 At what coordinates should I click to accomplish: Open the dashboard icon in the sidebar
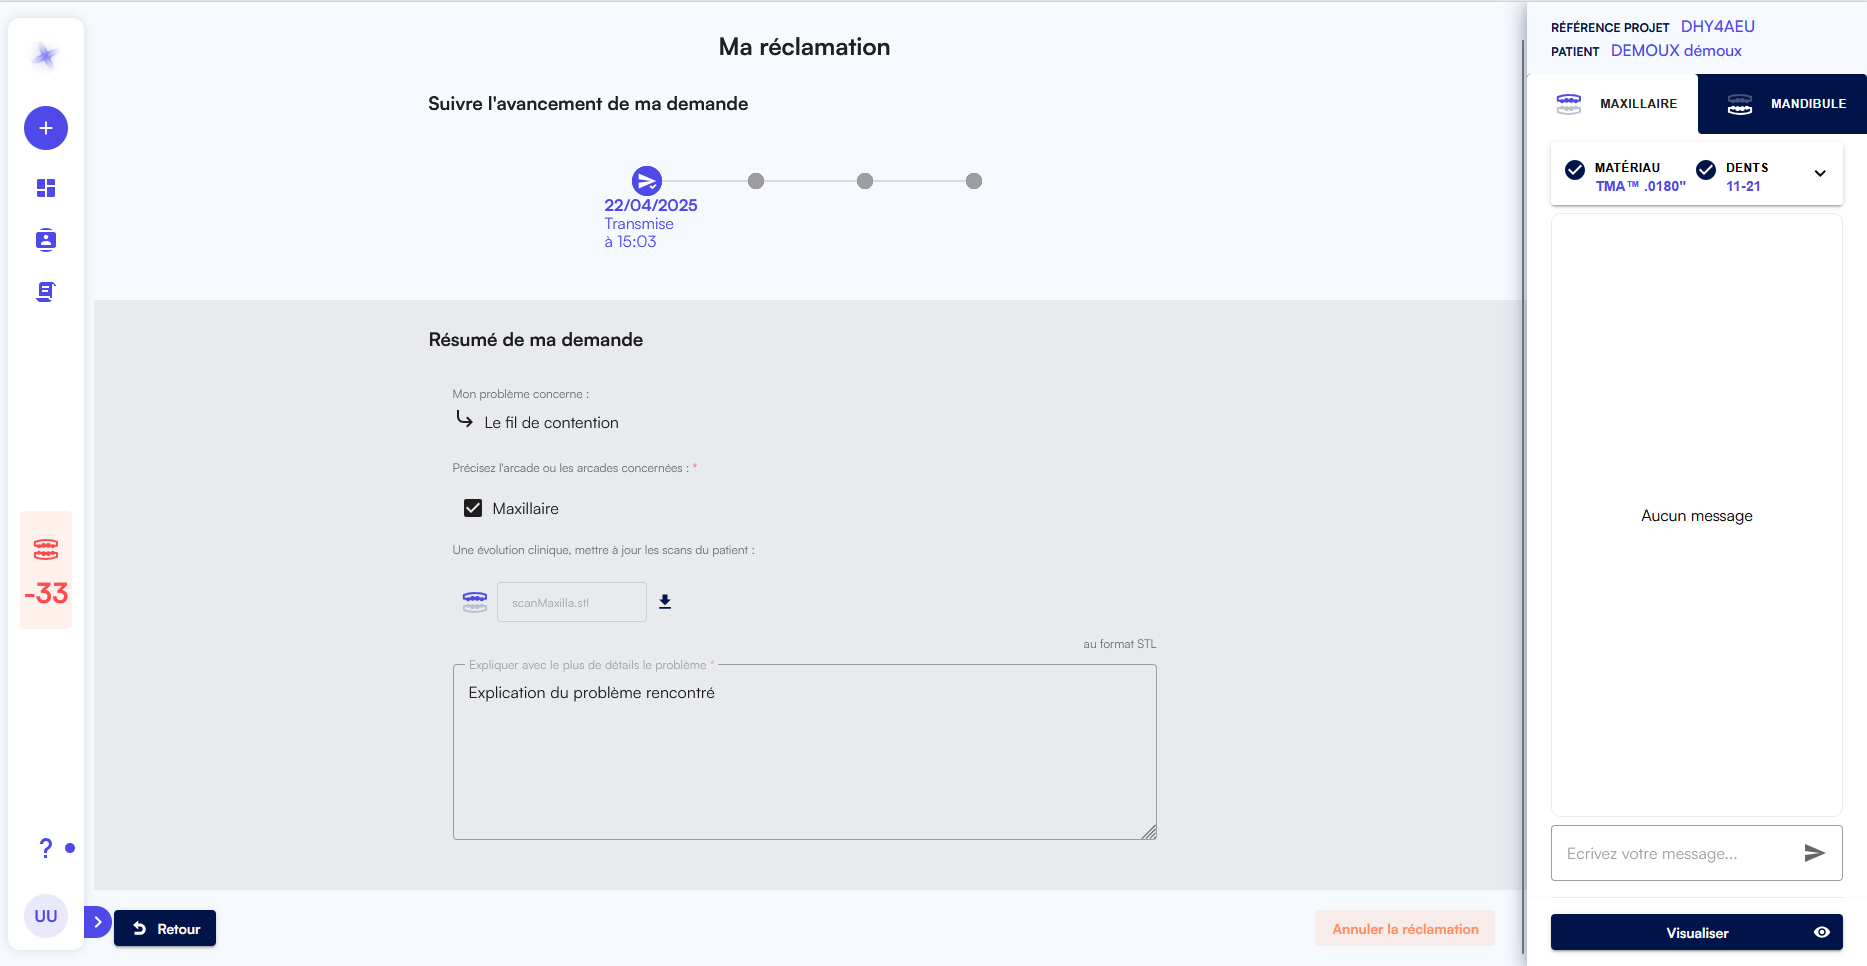pyautogui.click(x=45, y=188)
